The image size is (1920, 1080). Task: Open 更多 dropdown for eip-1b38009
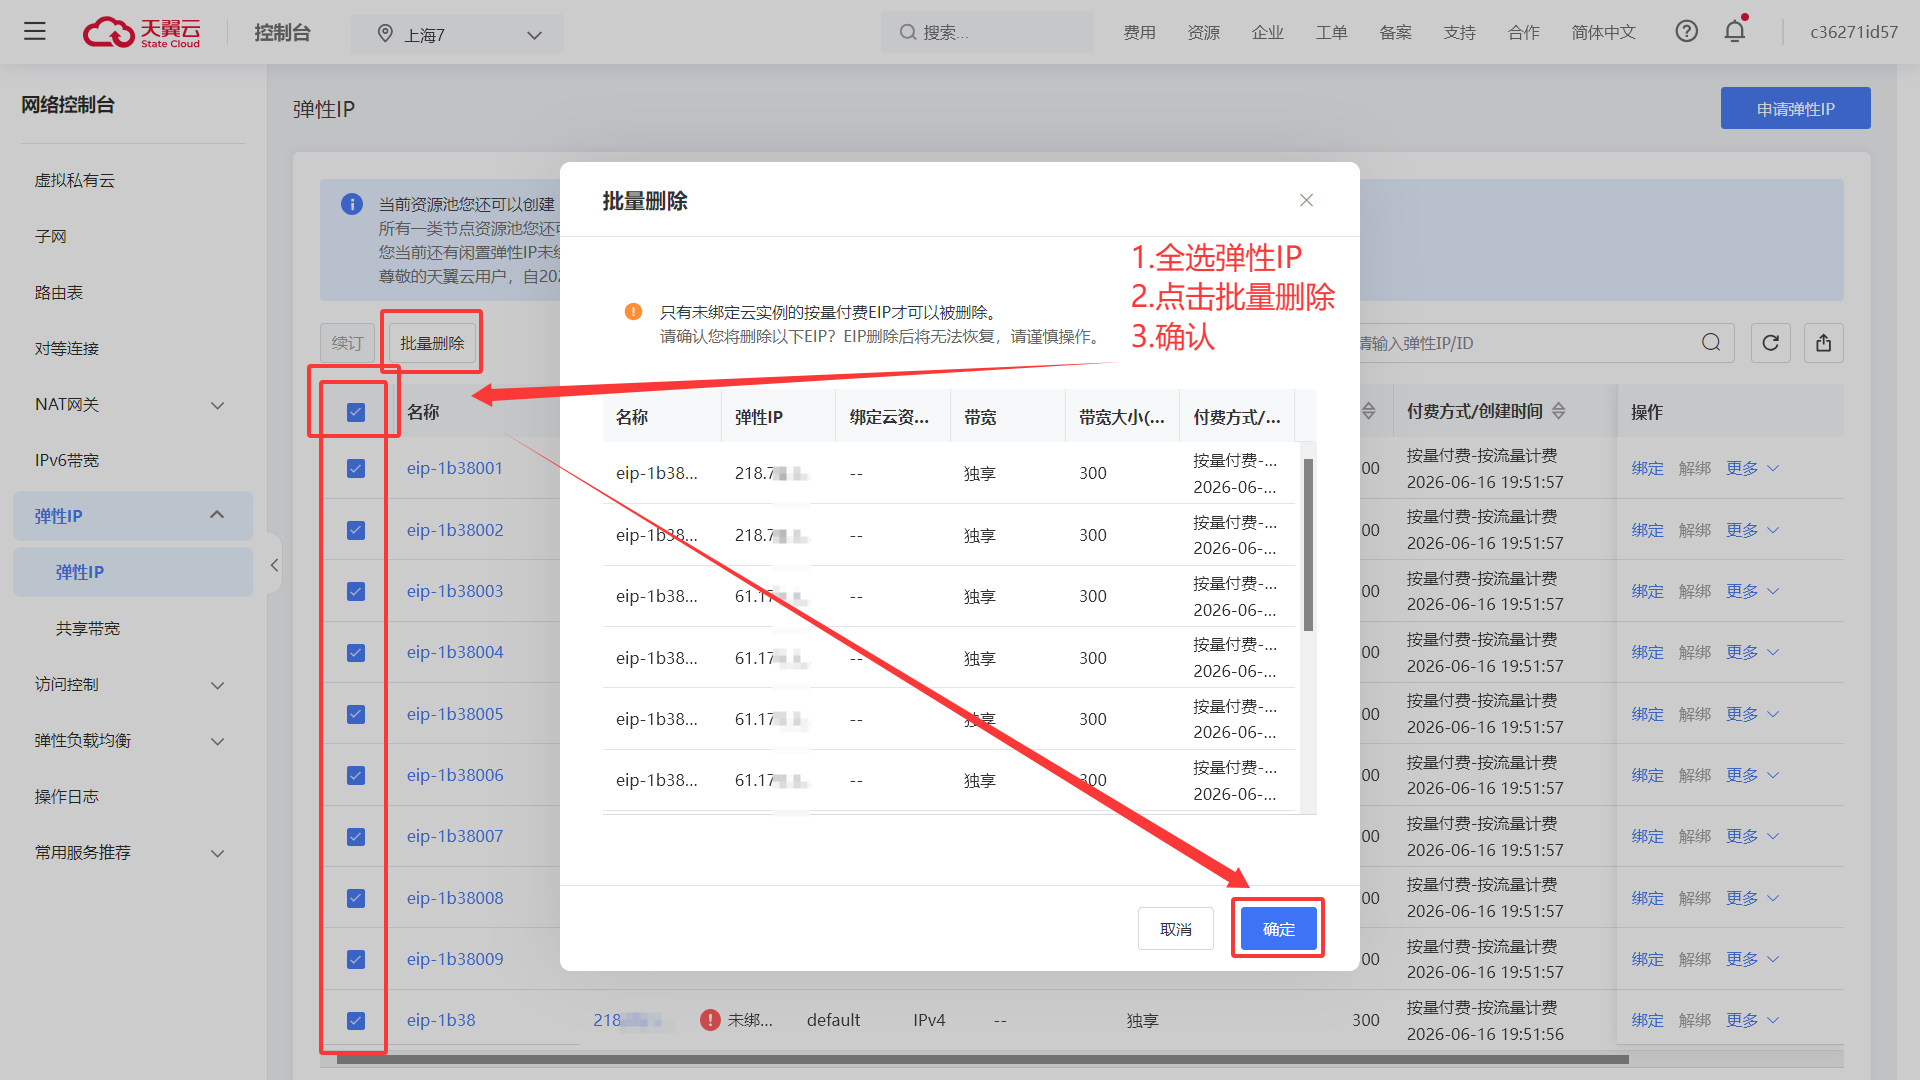point(1752,959)
